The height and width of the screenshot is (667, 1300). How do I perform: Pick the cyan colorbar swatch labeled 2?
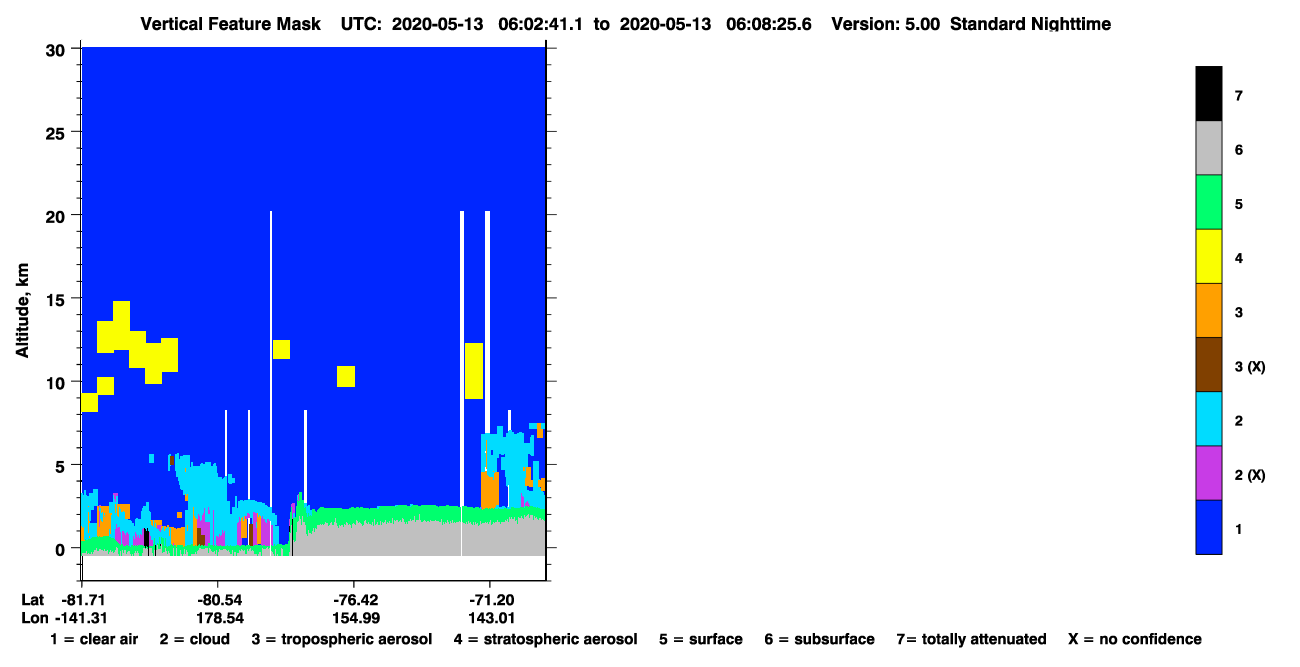click(x=1208, y=418)
